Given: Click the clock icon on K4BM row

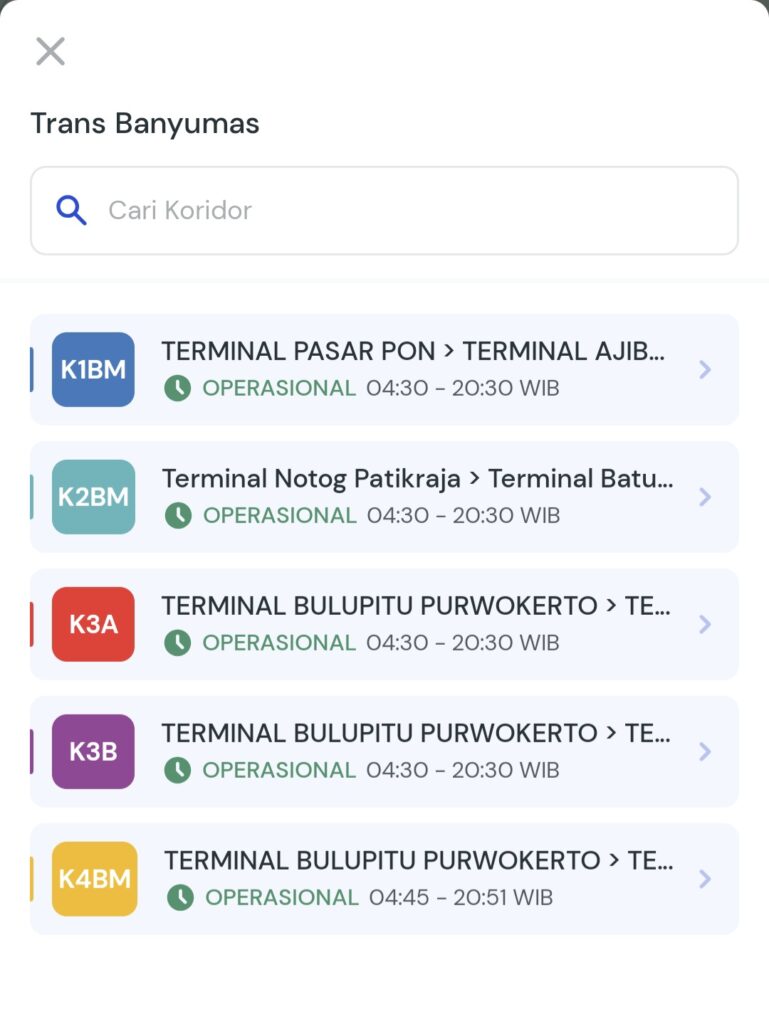Looking at the screenshot, I should (180, 898).
